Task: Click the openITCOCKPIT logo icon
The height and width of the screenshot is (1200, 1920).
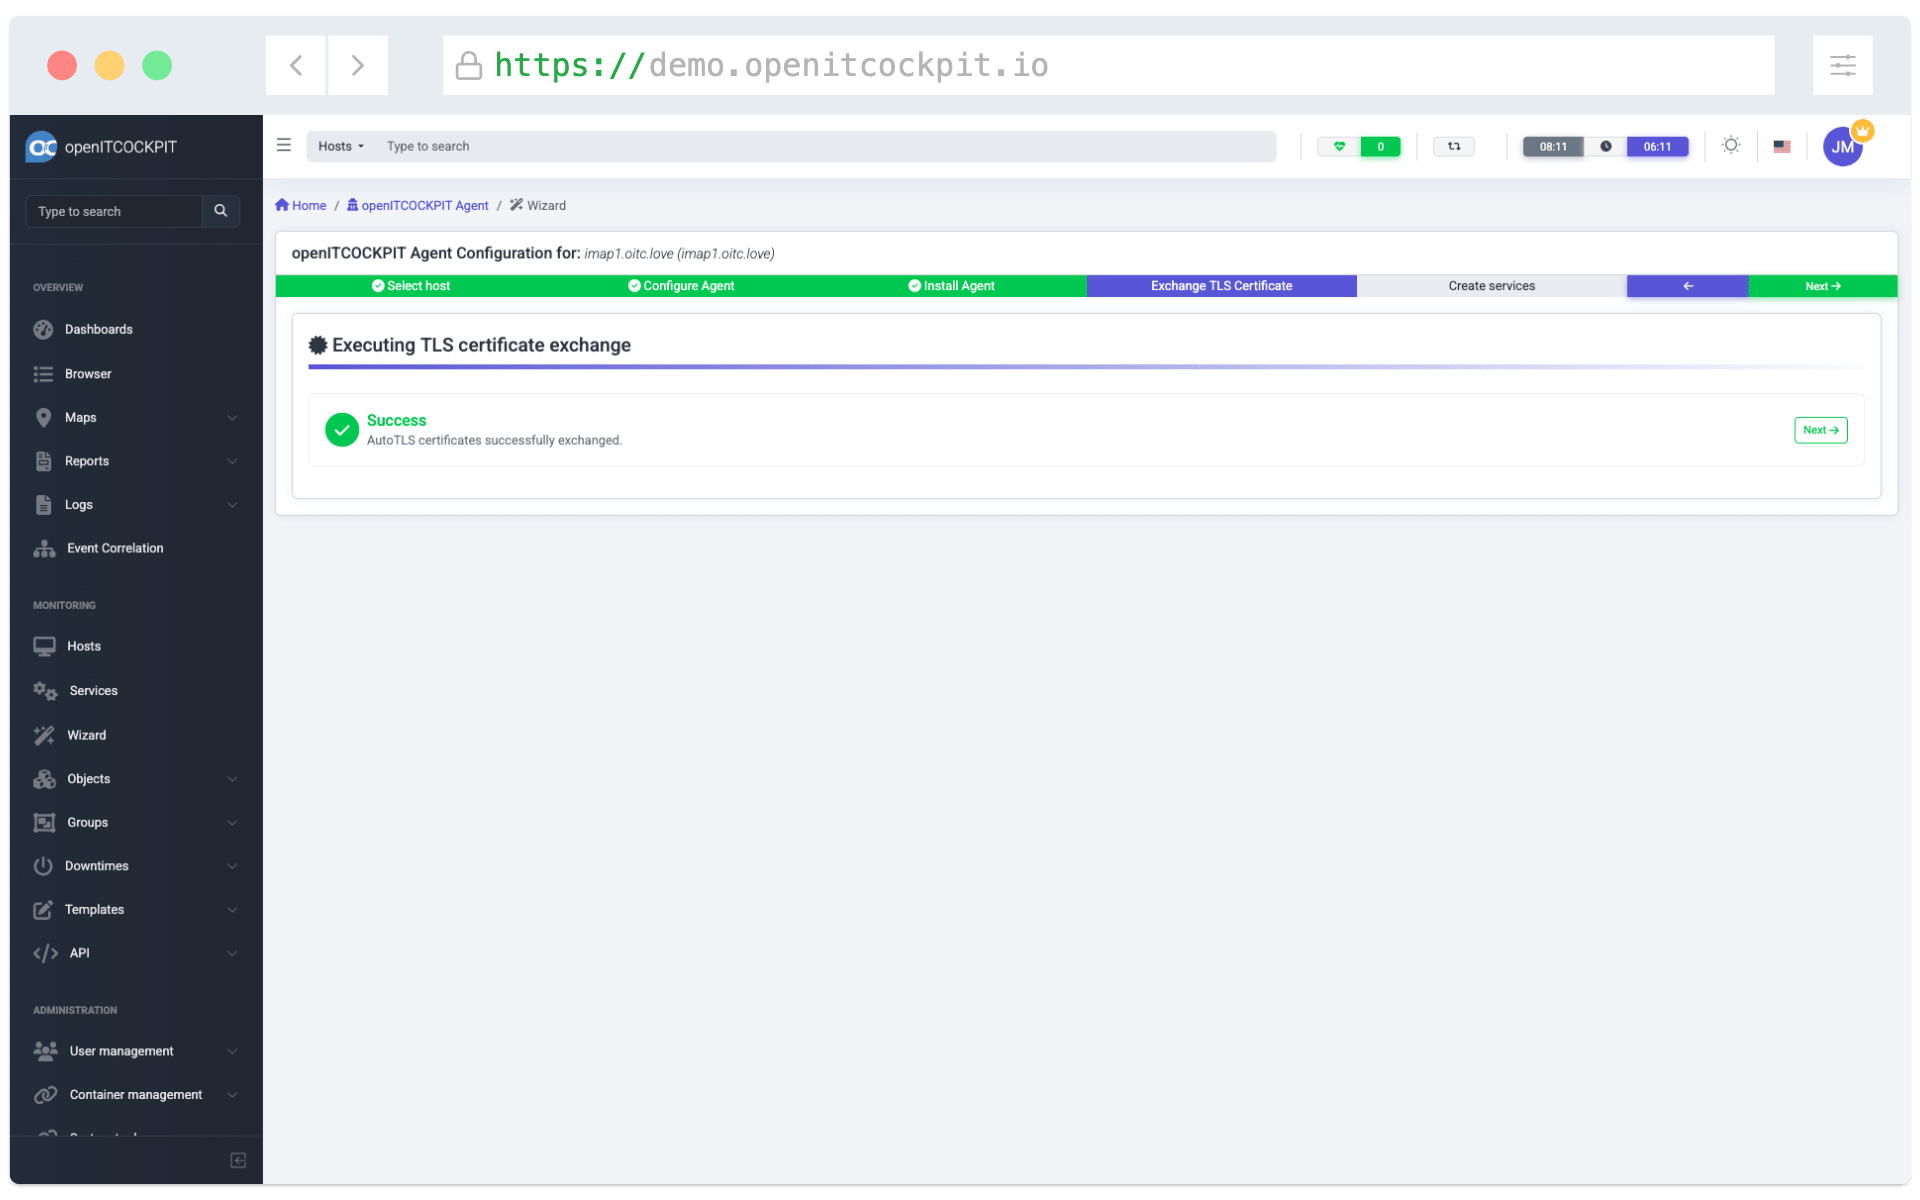Action: [41, 147]
